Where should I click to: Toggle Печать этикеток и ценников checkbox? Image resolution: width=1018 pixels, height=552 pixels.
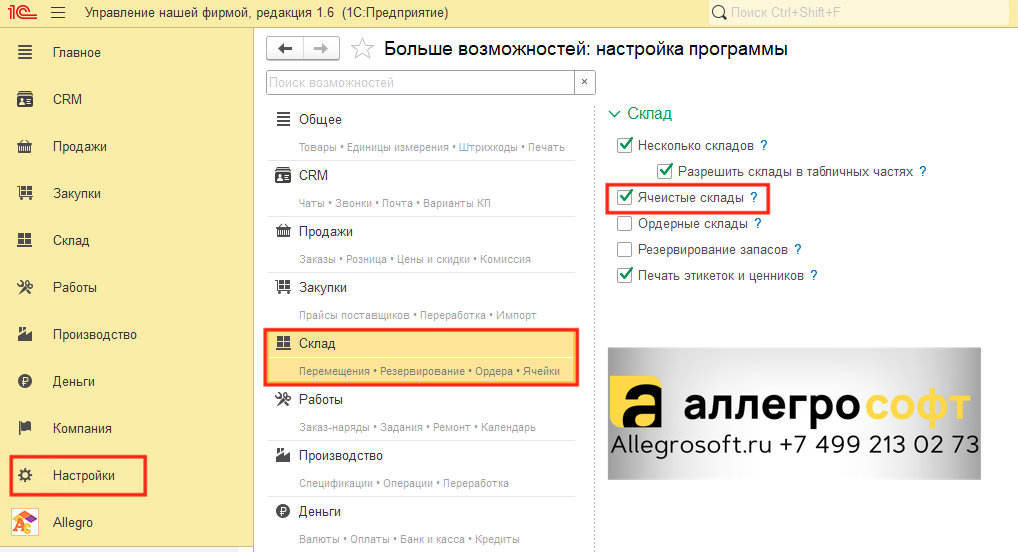click(625, 275)
